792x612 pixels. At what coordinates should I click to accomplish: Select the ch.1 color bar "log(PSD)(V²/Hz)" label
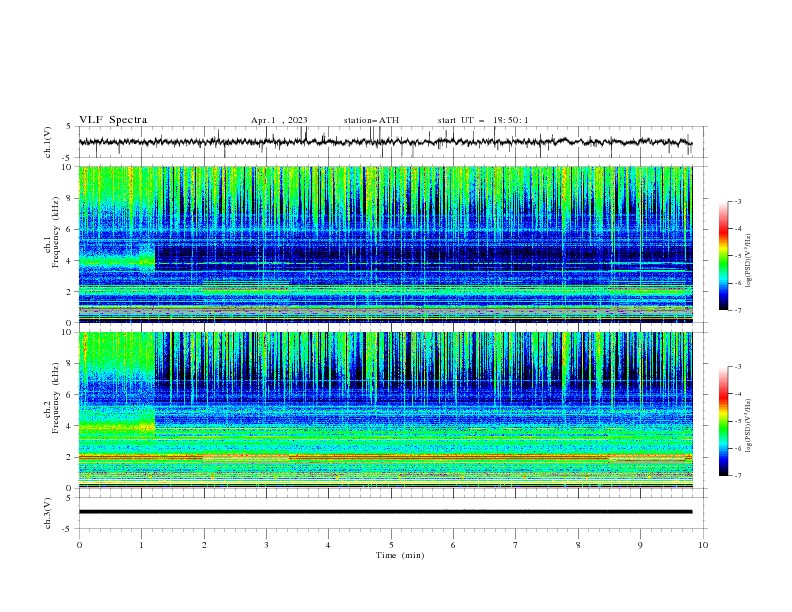point(748,261)
